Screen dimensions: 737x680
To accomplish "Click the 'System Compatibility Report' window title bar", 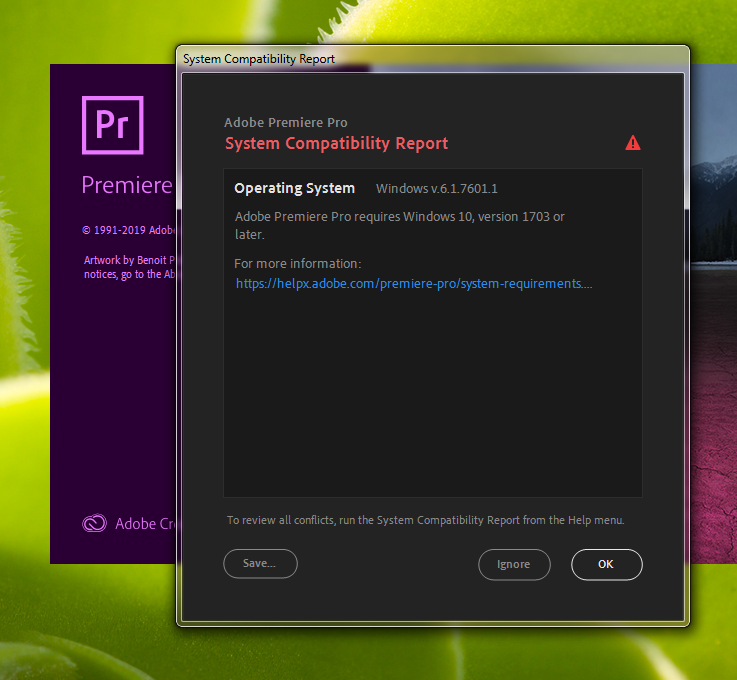I will [x=432, y=59].
